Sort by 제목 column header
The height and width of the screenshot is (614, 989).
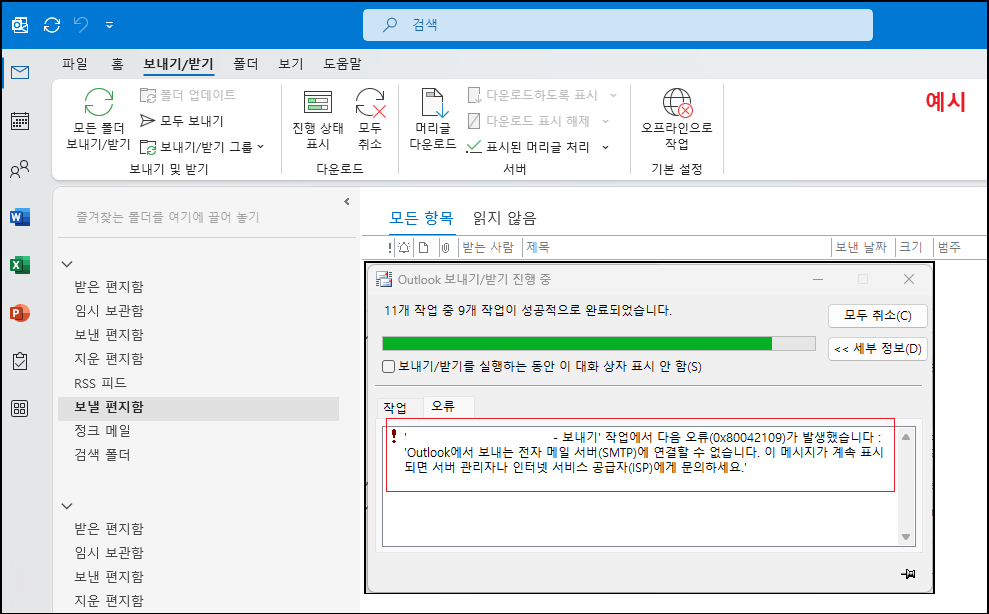coord(537,247)
